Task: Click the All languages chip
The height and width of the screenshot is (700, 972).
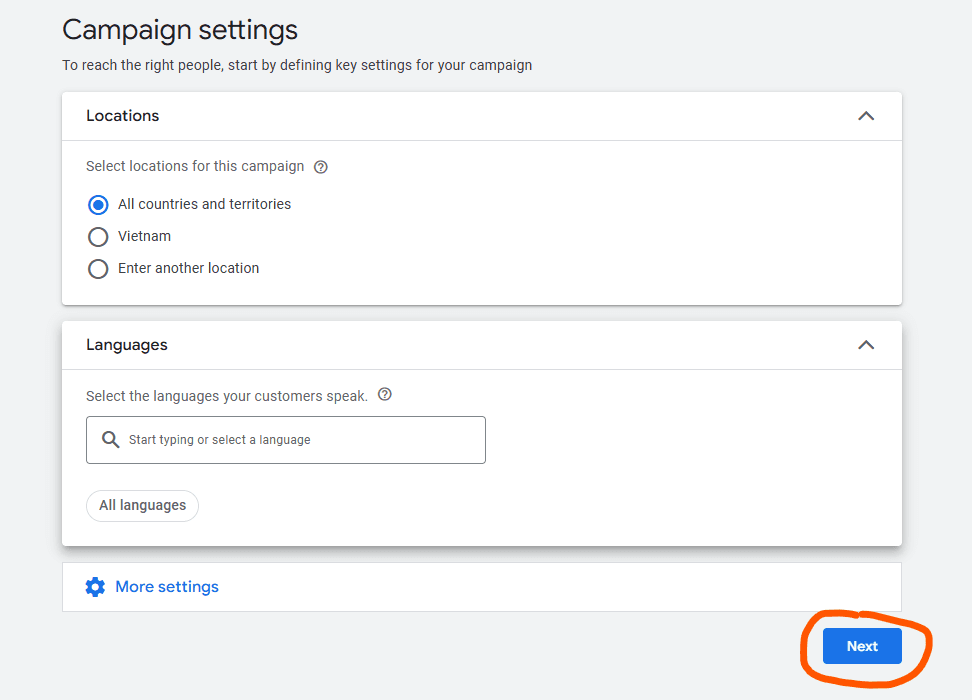Action: coord(143,506)
